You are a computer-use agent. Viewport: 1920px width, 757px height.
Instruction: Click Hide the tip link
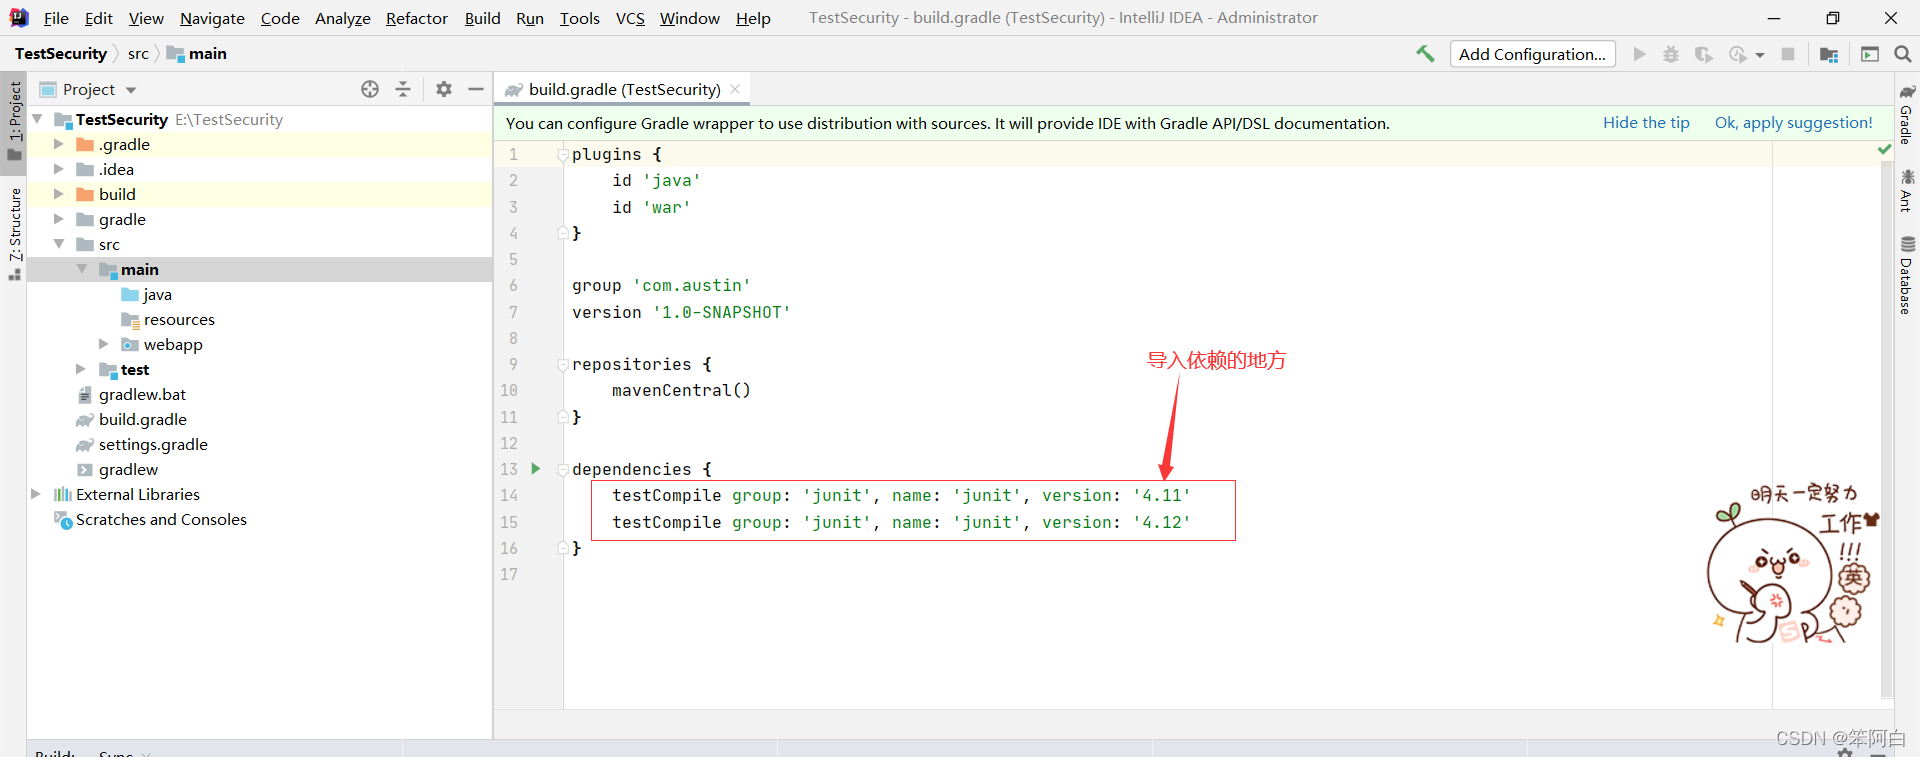click(1646, 123)
